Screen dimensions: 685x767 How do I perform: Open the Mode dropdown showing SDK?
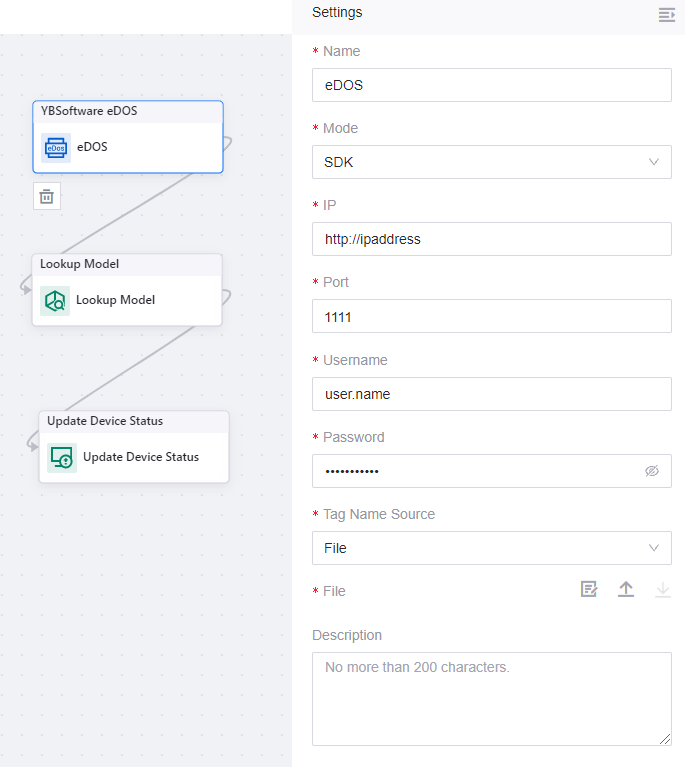tap(491, 162)
